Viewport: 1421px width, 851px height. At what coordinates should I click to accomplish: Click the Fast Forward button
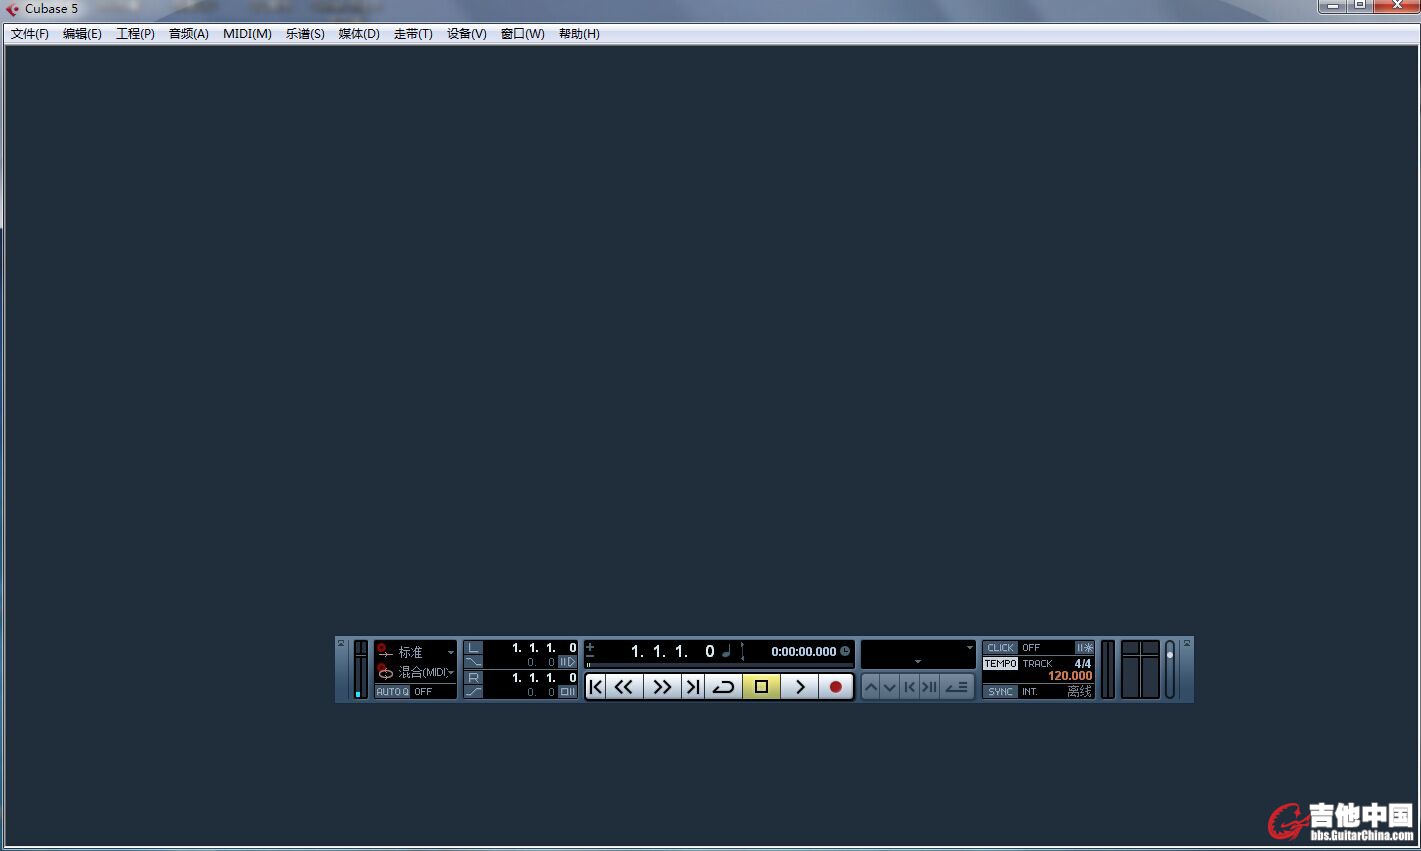click(x=661, y=687)
